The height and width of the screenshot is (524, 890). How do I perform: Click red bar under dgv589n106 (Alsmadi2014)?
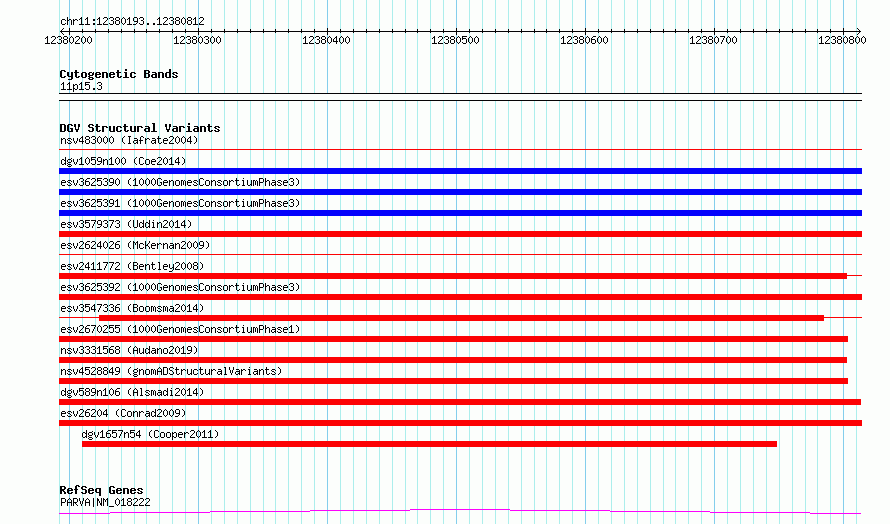point(460,402)
